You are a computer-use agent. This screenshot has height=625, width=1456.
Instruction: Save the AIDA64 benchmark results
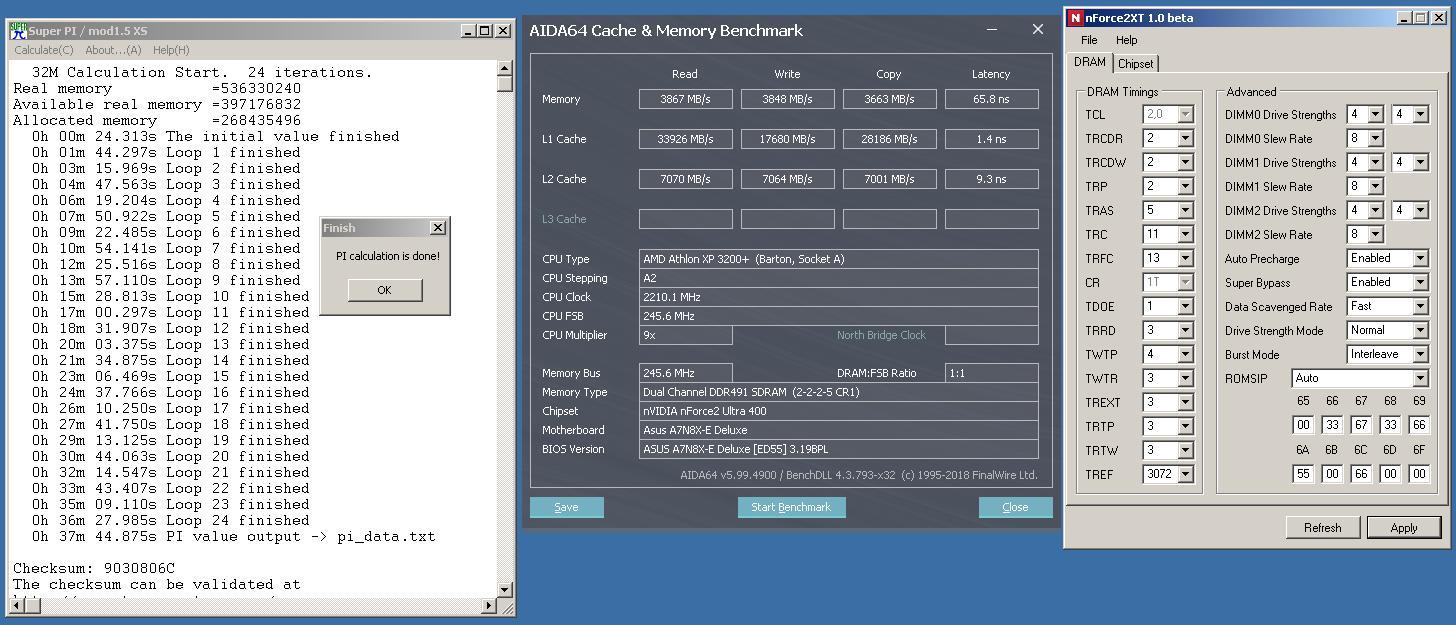click(x=566, y=507)
